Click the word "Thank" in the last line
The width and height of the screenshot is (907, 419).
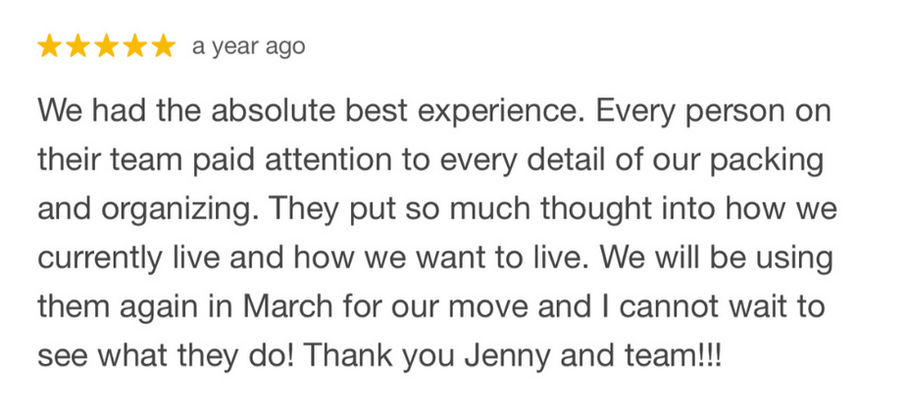[x=366, y=355]
